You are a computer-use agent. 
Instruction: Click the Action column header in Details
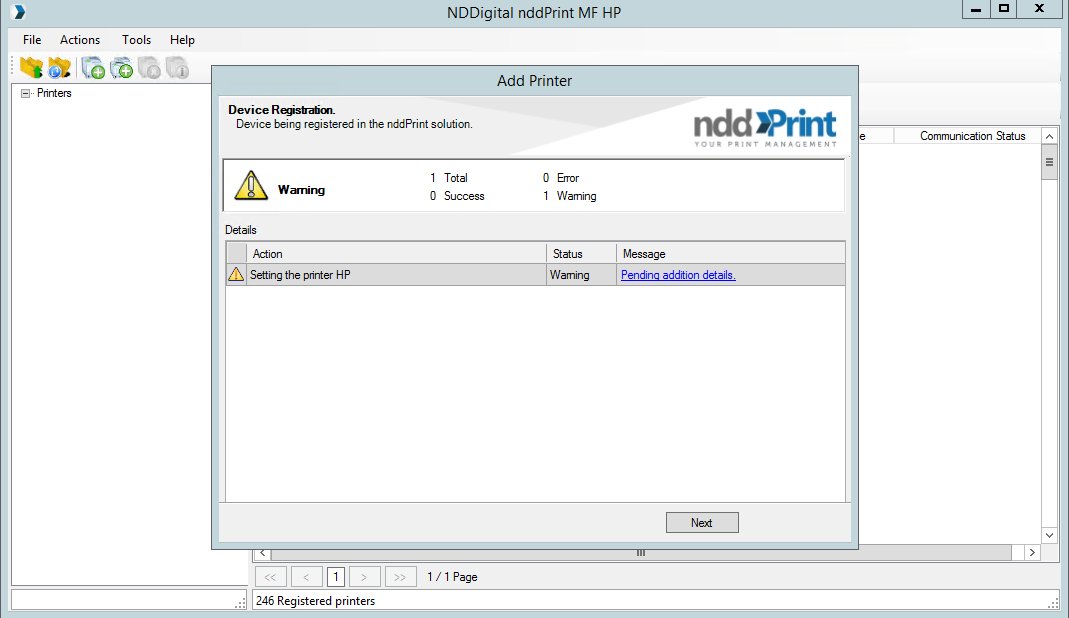(x=396, y=254)
